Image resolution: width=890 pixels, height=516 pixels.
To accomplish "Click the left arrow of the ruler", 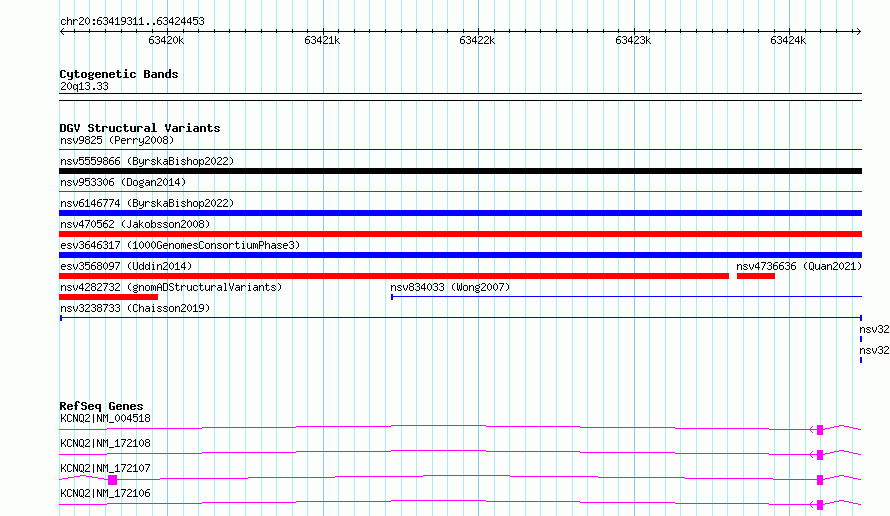I will point(62,31).
